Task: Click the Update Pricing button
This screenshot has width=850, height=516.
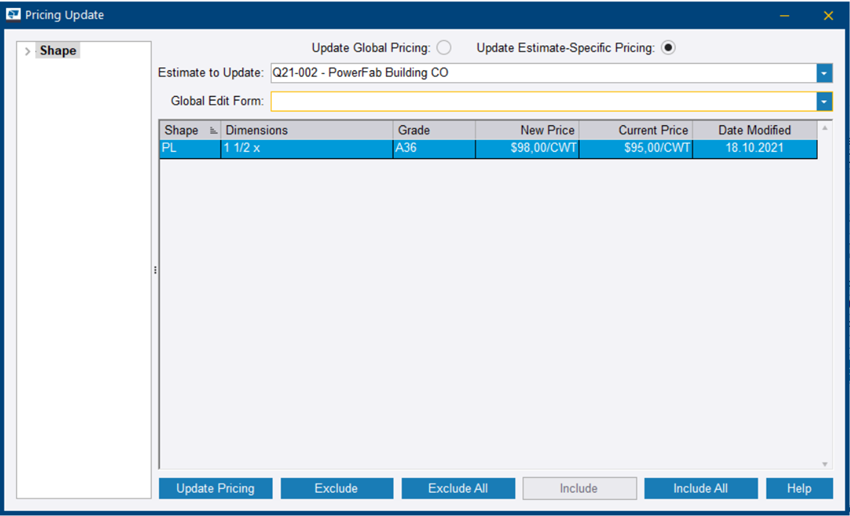Action: (x=215, y=488)
